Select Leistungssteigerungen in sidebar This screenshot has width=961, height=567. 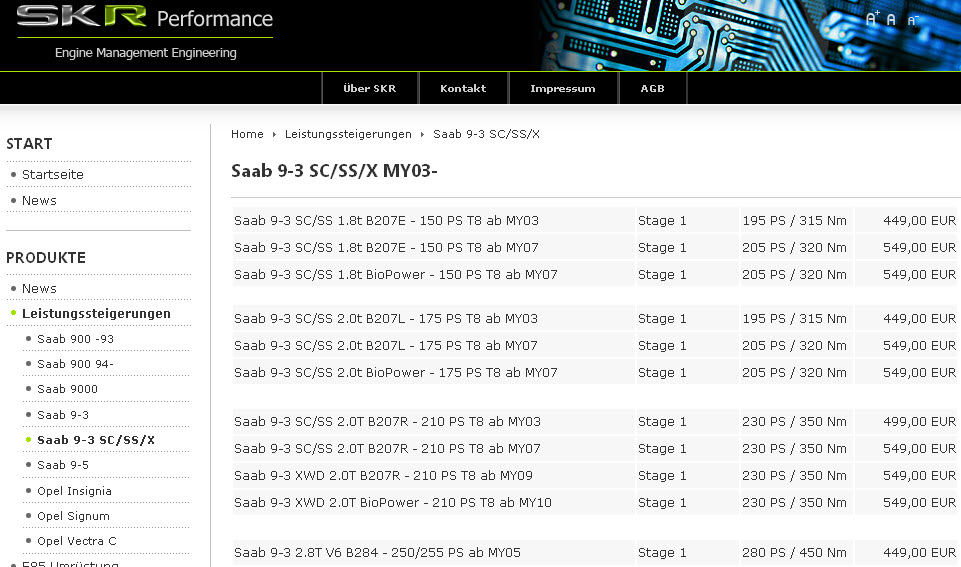click(96, 313)
